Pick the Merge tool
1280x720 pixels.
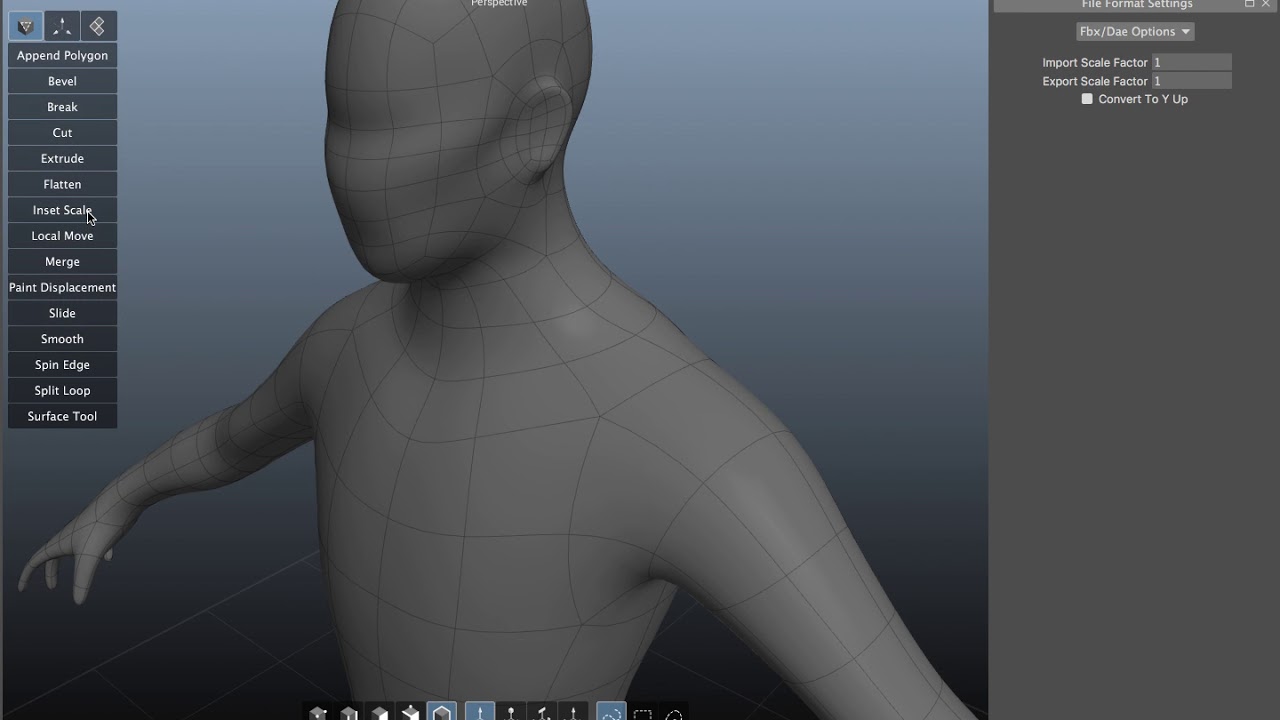point(62,262)
